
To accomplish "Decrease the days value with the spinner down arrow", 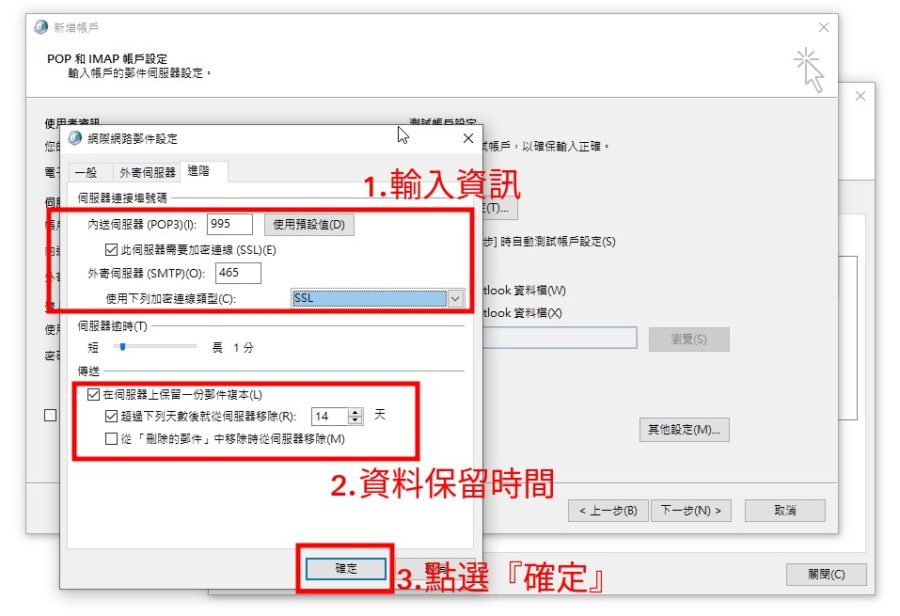I will tap(355, 420).
